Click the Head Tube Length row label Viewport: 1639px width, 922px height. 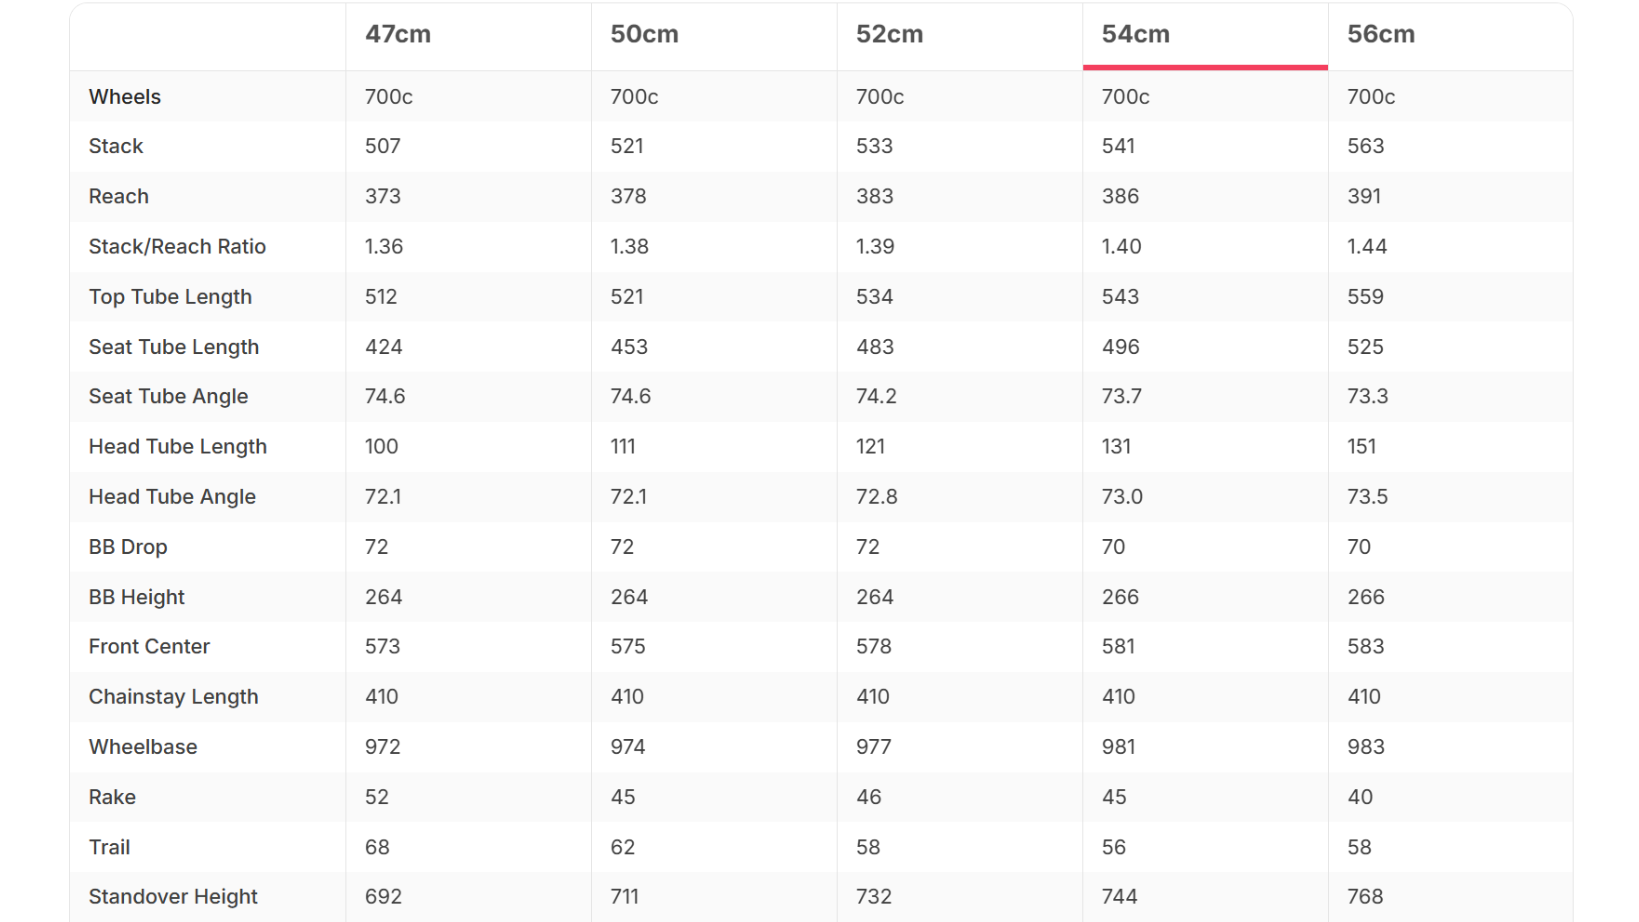178,447
